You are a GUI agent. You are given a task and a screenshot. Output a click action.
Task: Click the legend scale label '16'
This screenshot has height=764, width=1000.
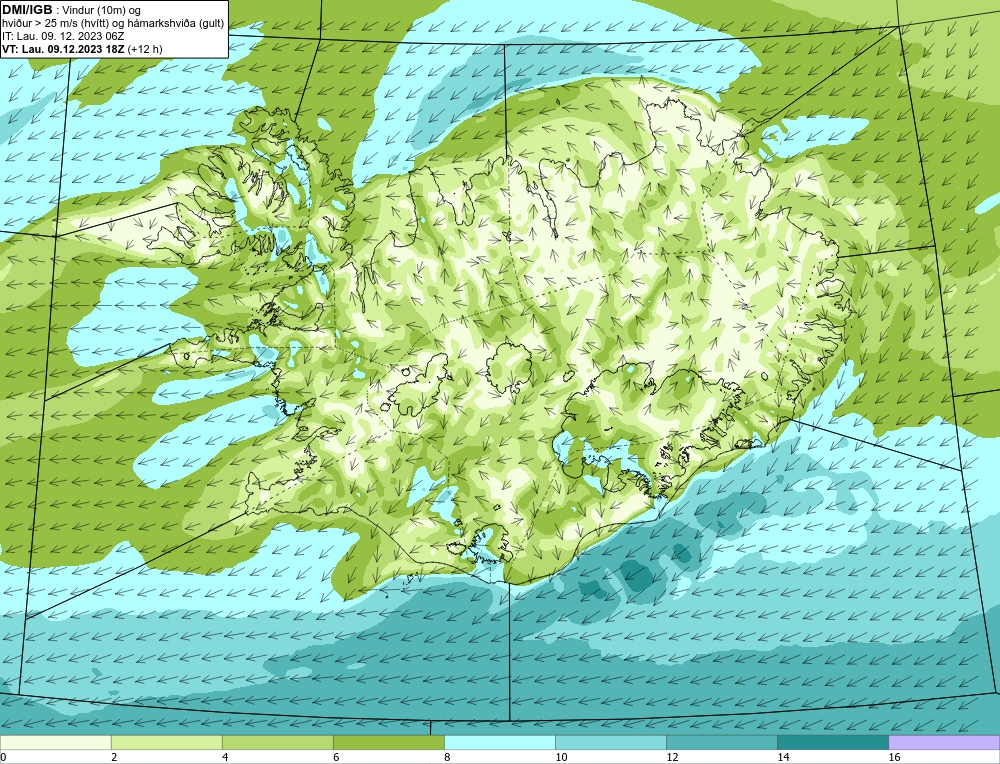(x=894, y=757)
